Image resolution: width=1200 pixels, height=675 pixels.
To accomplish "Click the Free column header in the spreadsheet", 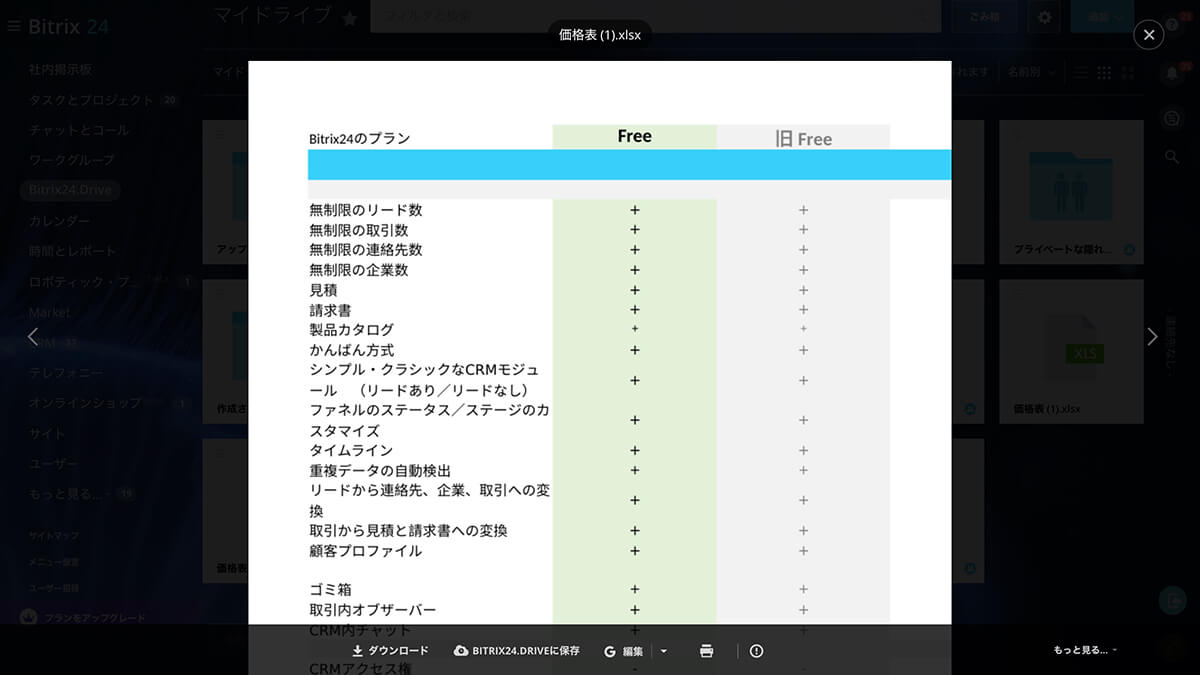I will pos(634,137).
